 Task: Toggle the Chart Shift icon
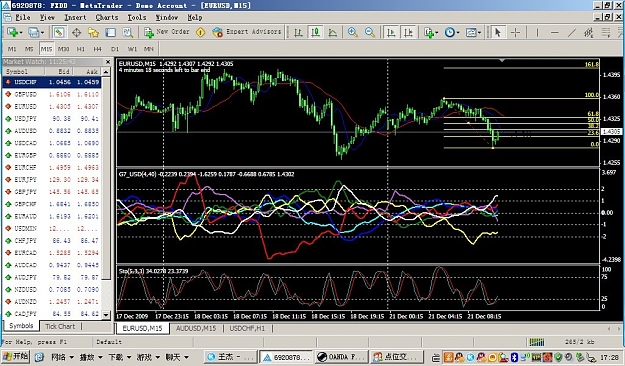pyautogui.click(x=408, y=32)
